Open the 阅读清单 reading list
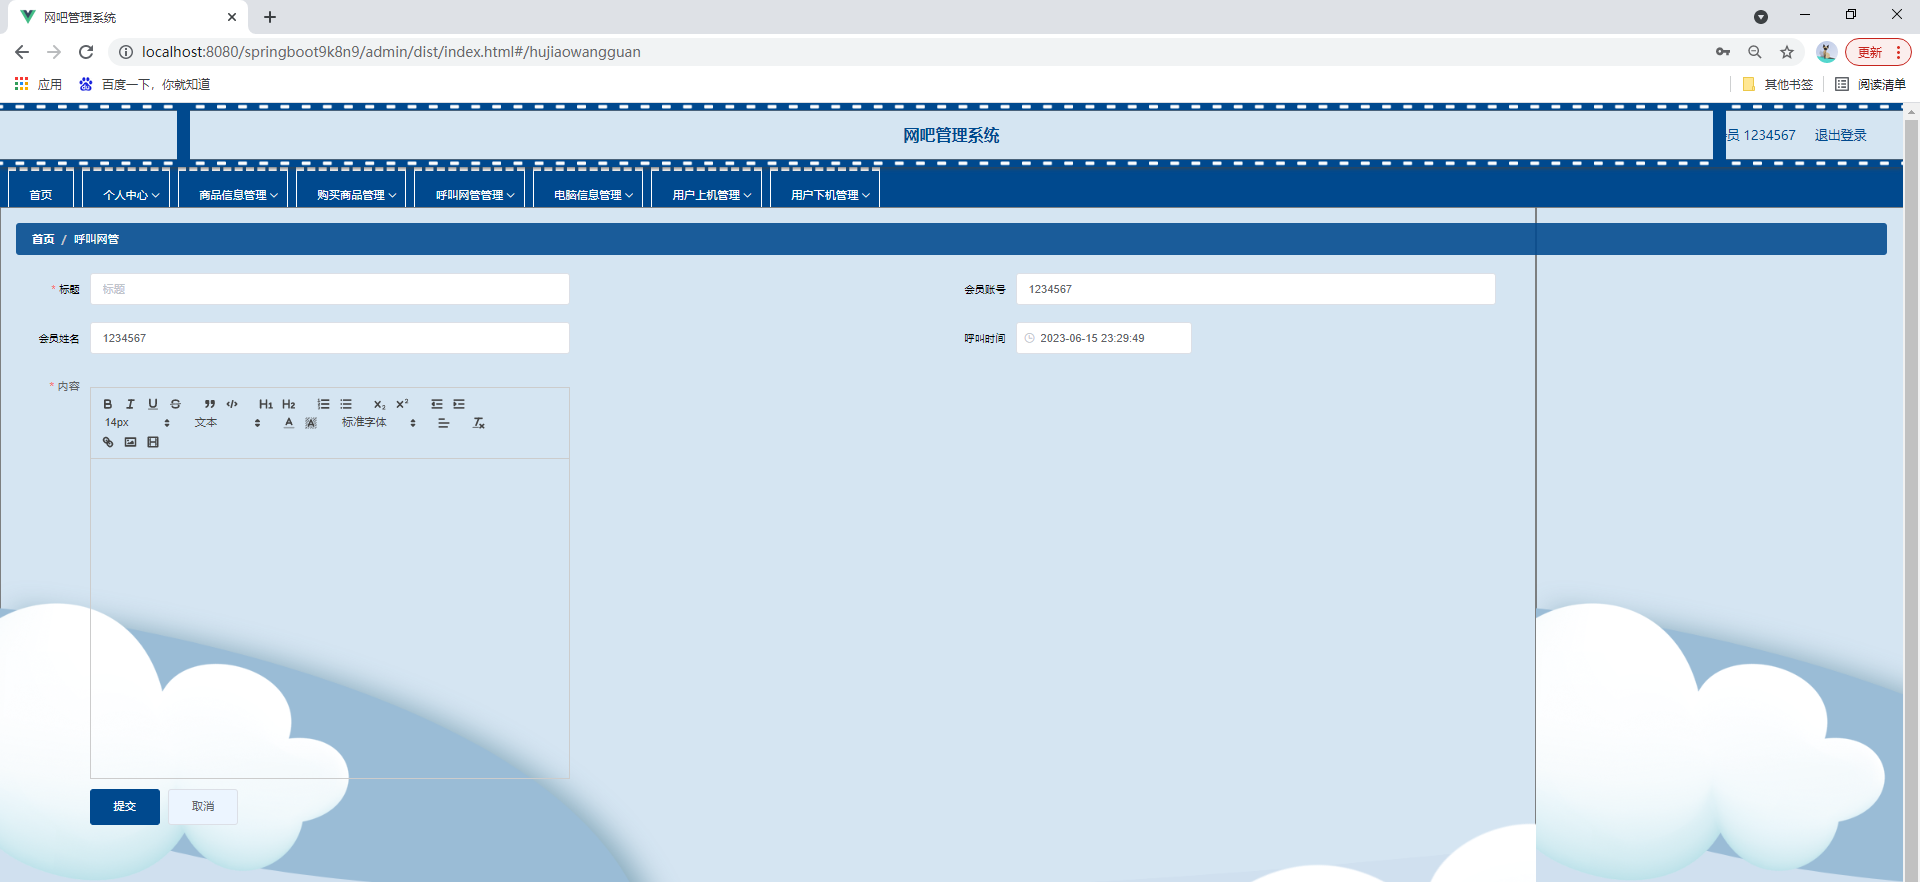Screen dimensions: 1920x882 (x=1870, y=84)
